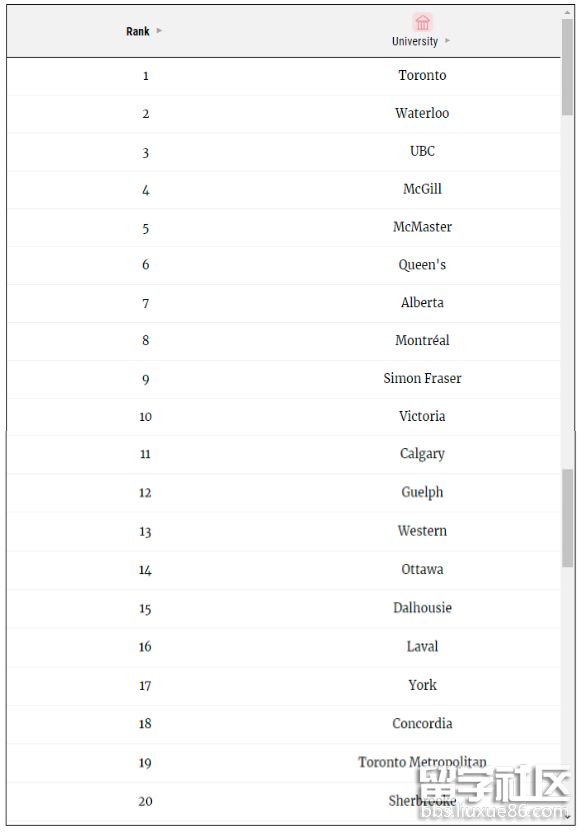This screenshot has height=833, width=584.
Task: Sort by Rank using its arrow
Action: pyautogui.click(x=159, y=31)
